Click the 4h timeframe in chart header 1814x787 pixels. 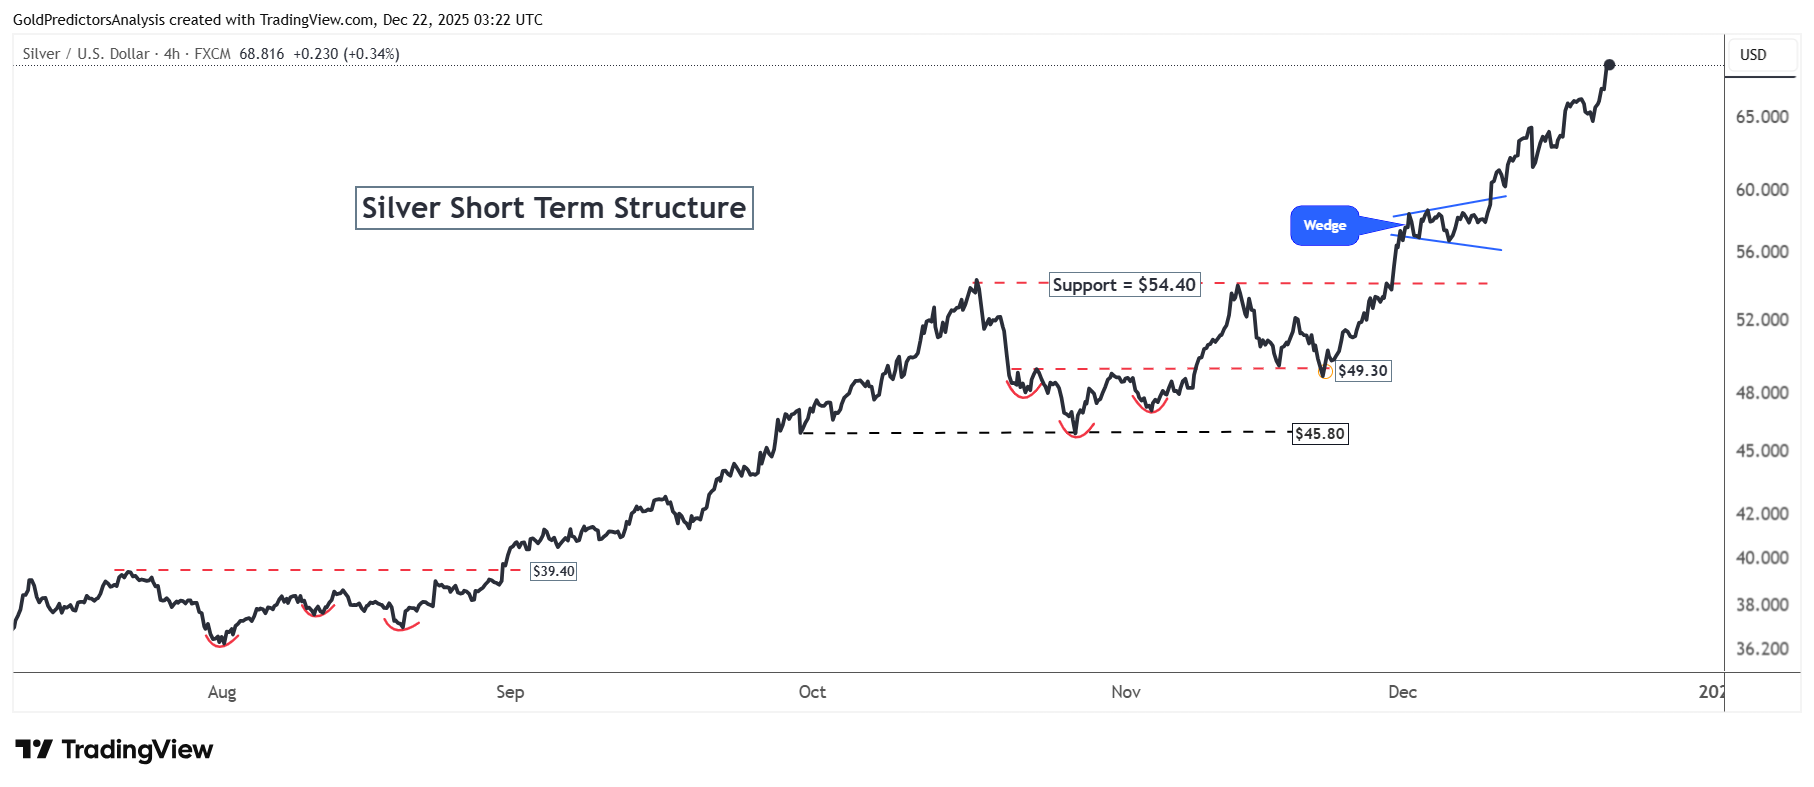point(172,54)
